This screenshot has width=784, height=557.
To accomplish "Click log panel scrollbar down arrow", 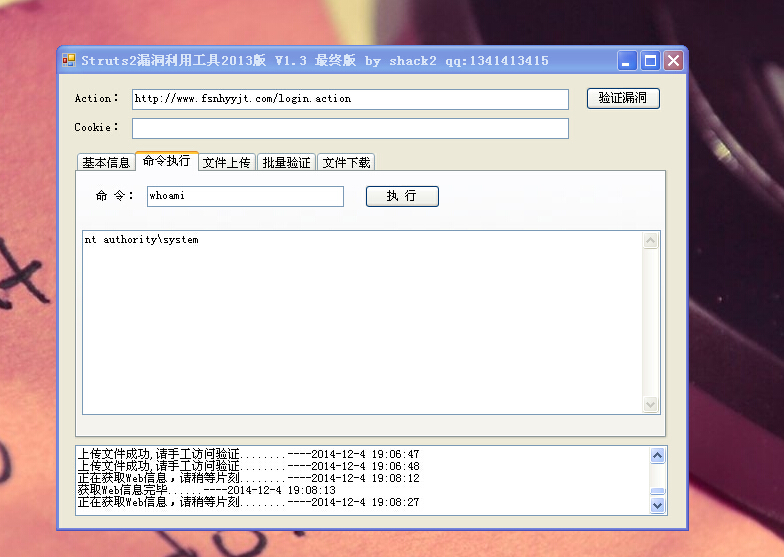I will pos(658,506).
